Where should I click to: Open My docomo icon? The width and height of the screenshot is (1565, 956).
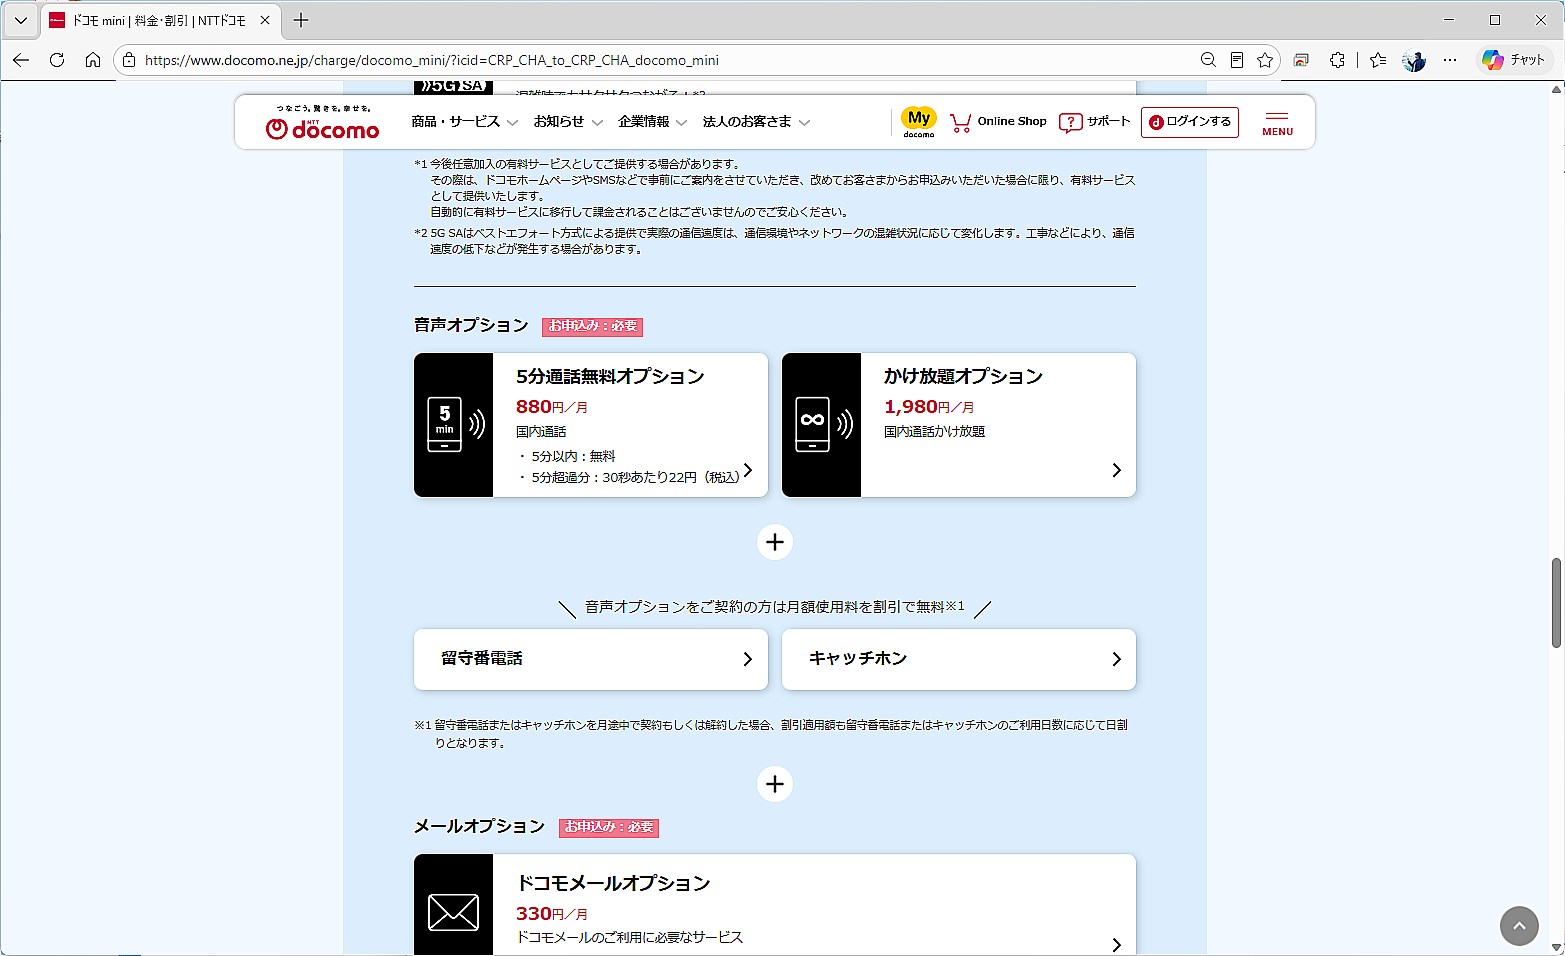tap(918, 121)
